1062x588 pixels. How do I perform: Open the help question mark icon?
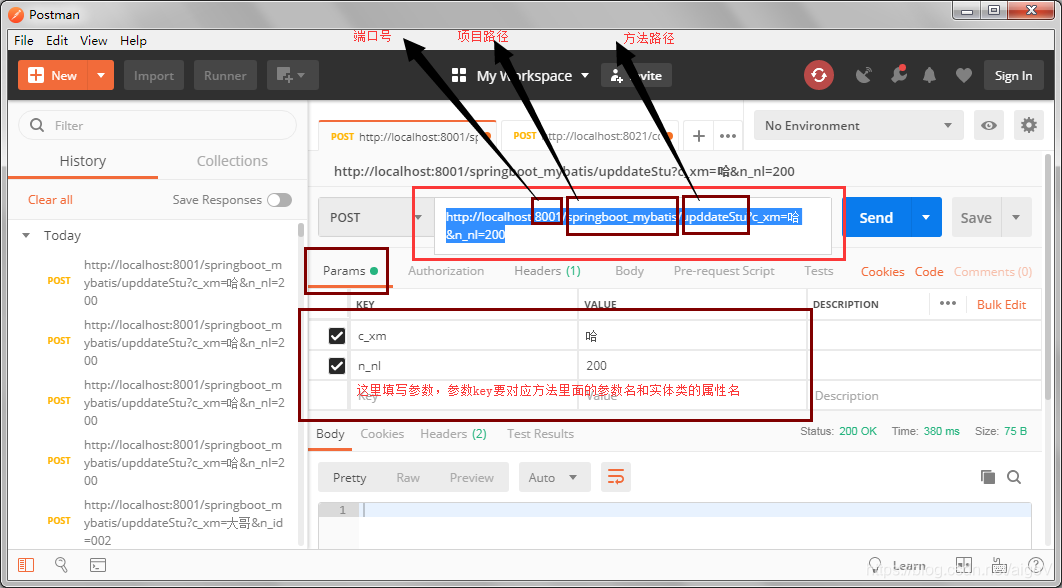[1035, 565]
